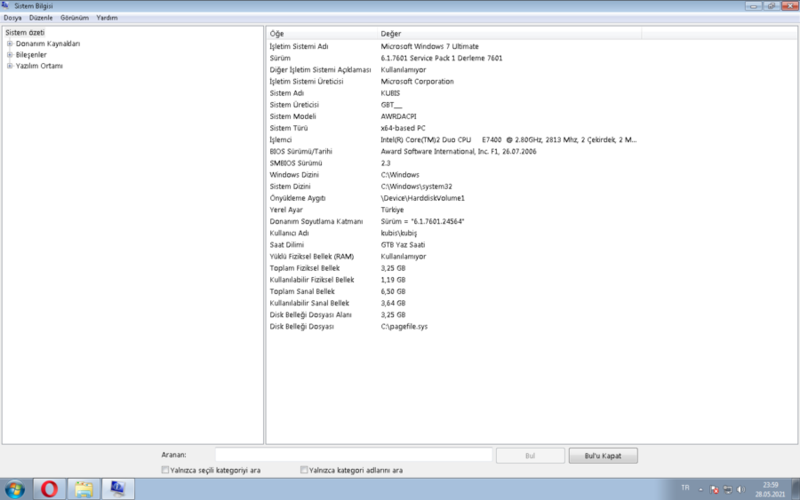Click the 'Microsoft Corporation' value
This screenshot has width=800, height=500.
tap(417, 82)
